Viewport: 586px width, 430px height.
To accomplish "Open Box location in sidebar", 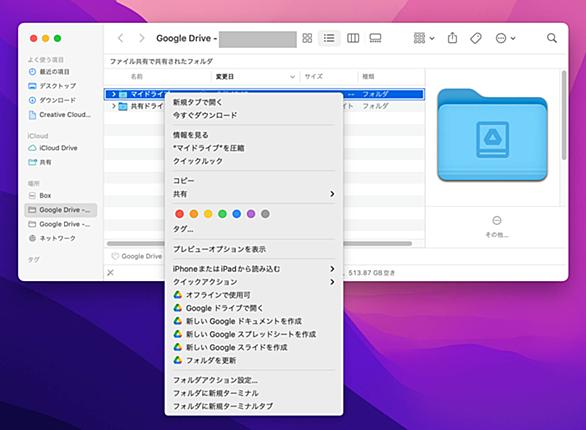I will click(40, 195).
